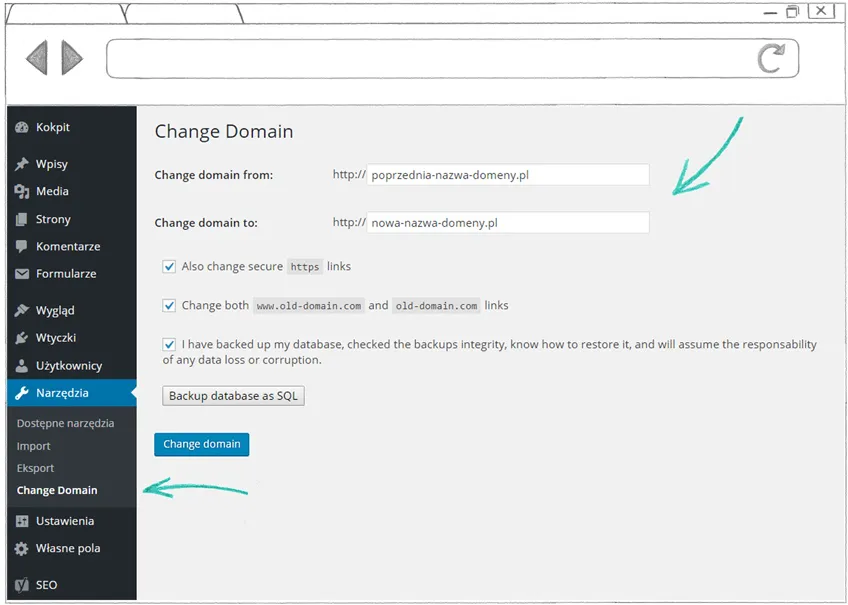Toggle the database backup confirmation checkbox

pos(169,344)
